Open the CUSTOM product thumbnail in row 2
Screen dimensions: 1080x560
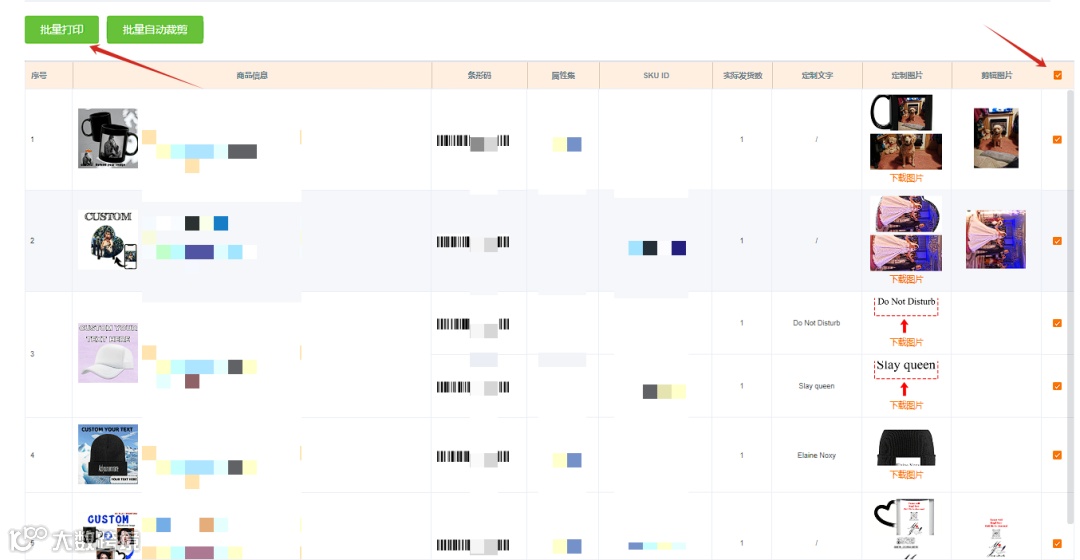click(108, 239)
